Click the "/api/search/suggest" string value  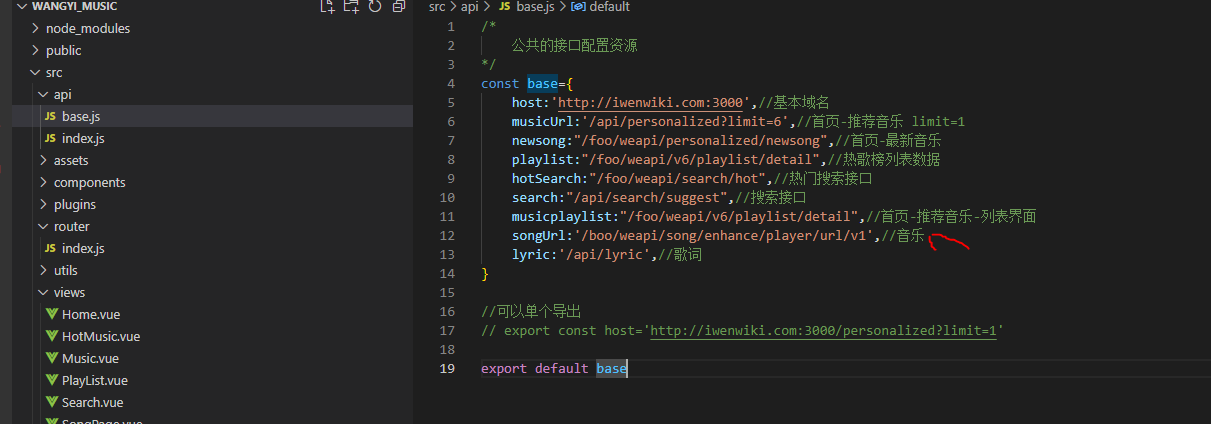tap(646, 198)
